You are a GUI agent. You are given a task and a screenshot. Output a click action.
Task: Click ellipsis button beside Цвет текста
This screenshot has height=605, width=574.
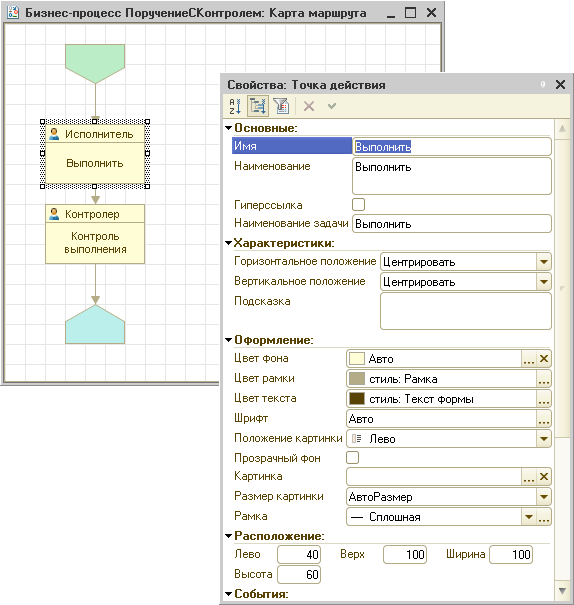point(544,399)
